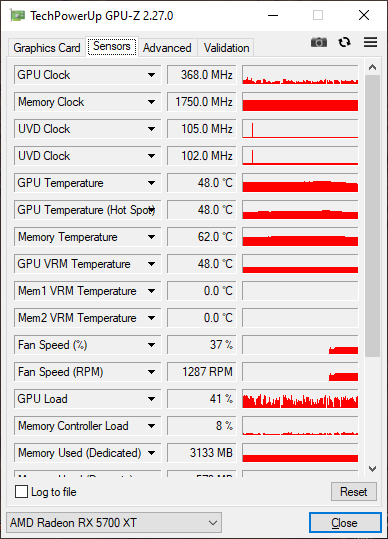Click the scrollbar down arrow
Viewport: 388px width, 539px height.
[372, 469]
